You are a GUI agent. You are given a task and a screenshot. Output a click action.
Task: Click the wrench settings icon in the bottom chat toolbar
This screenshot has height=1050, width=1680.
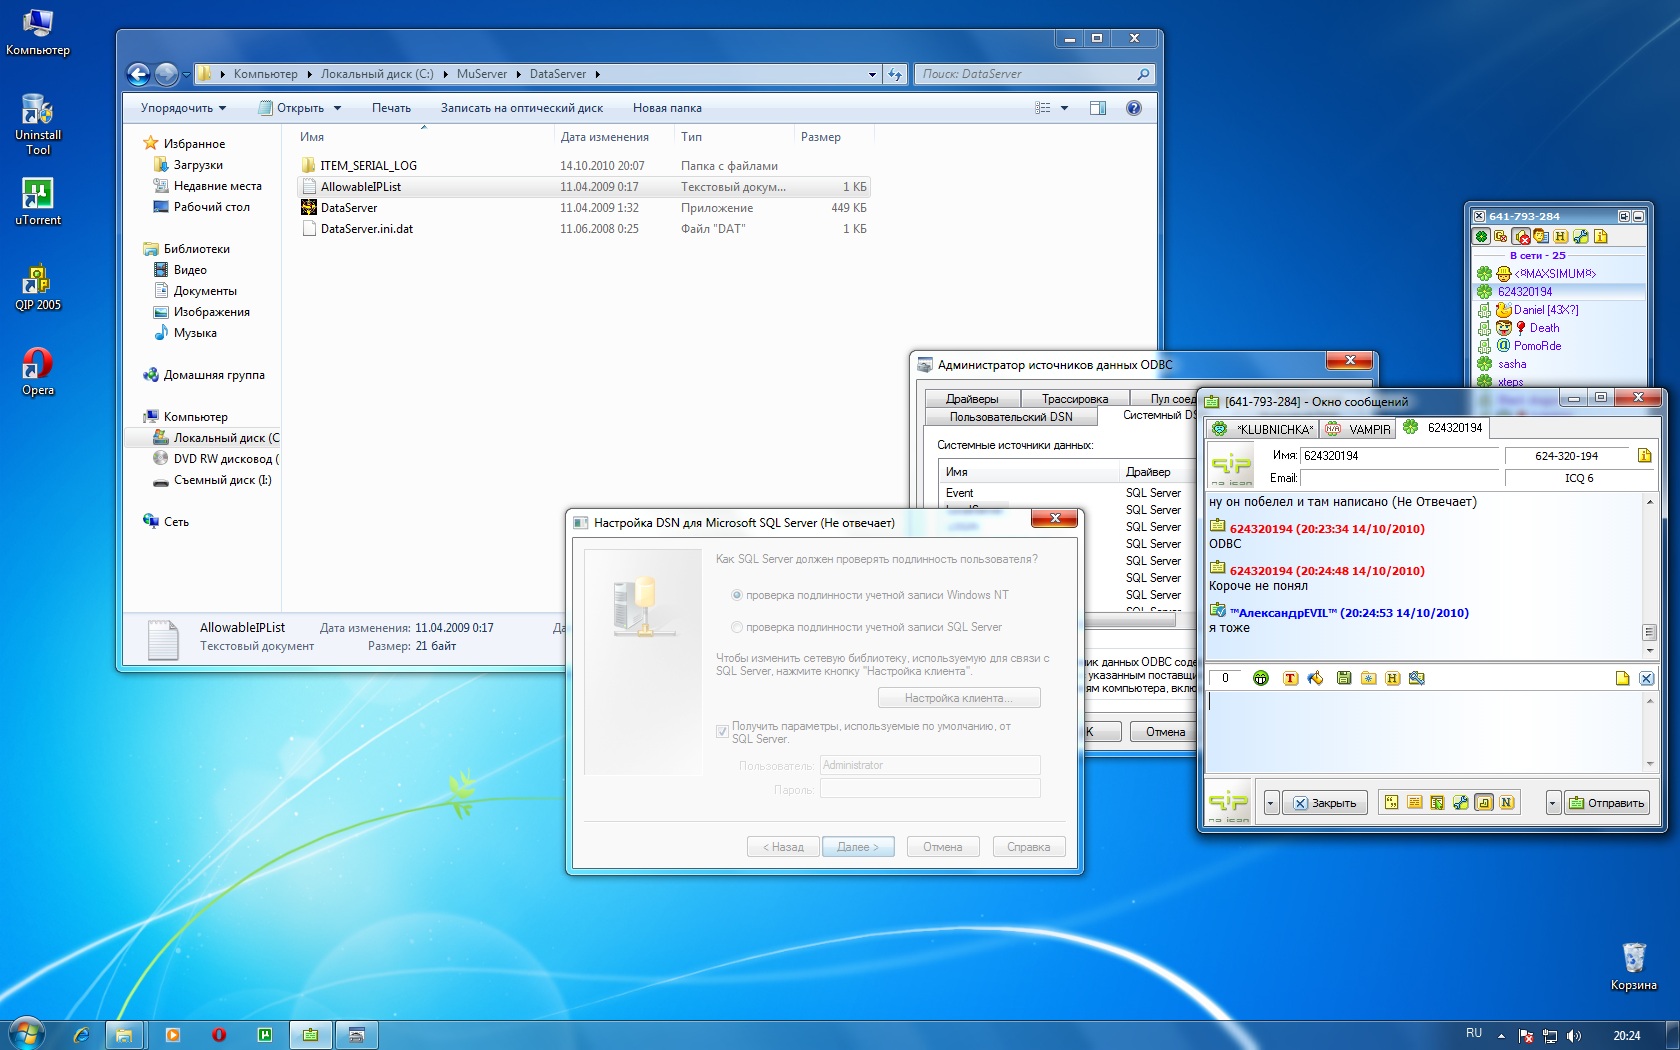point(1461,802)
